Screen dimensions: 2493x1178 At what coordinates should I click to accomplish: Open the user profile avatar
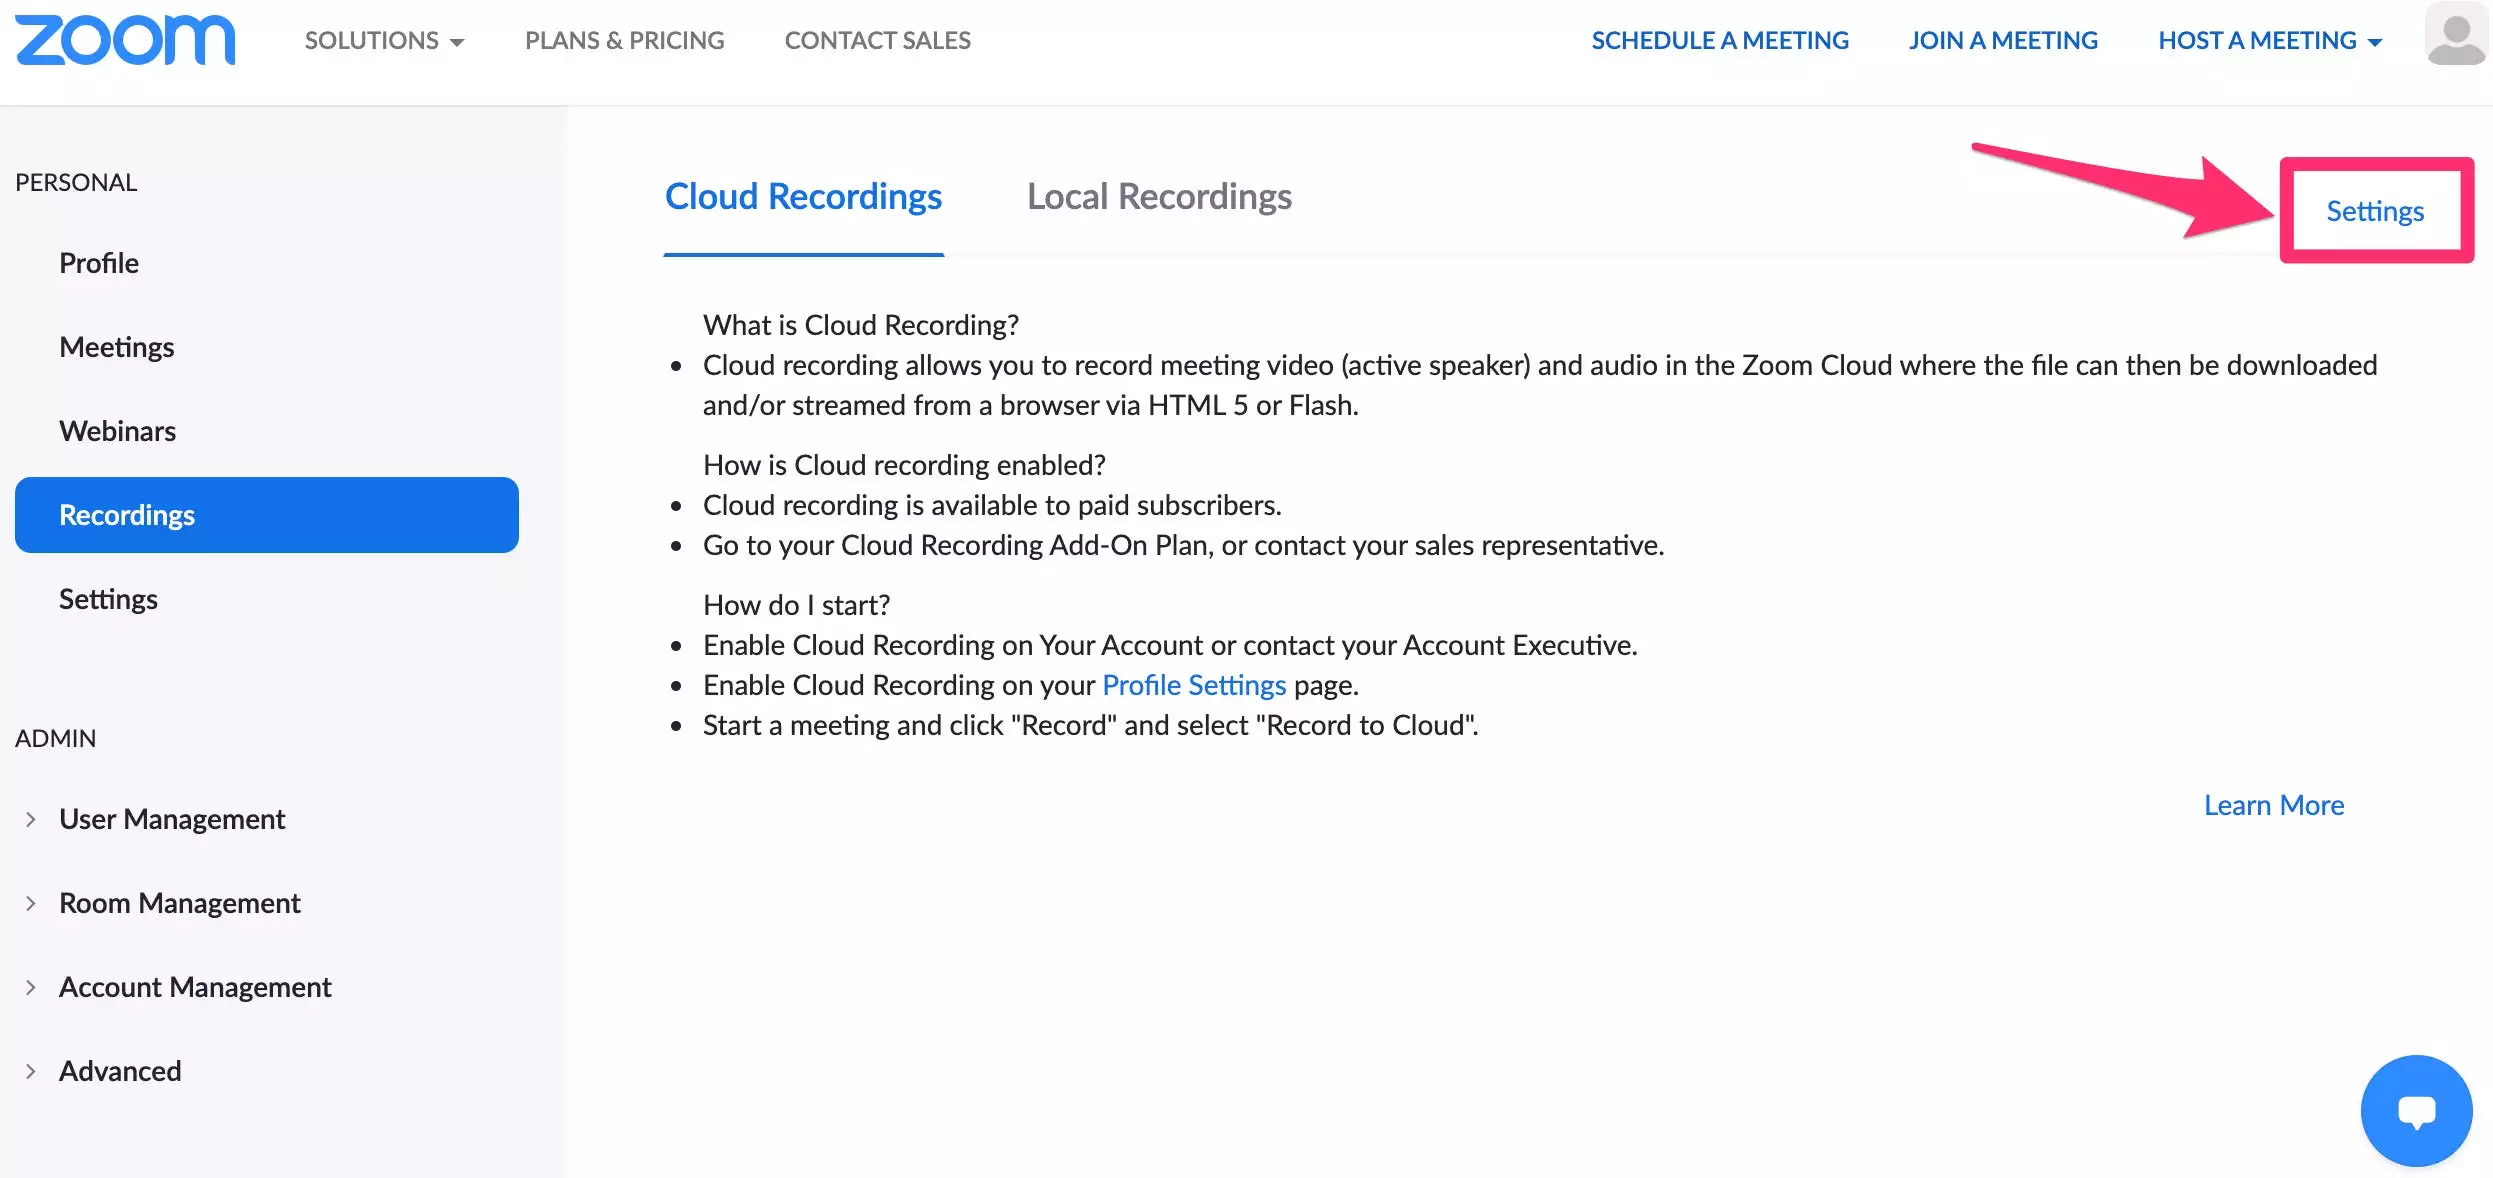pos(2456,34)
